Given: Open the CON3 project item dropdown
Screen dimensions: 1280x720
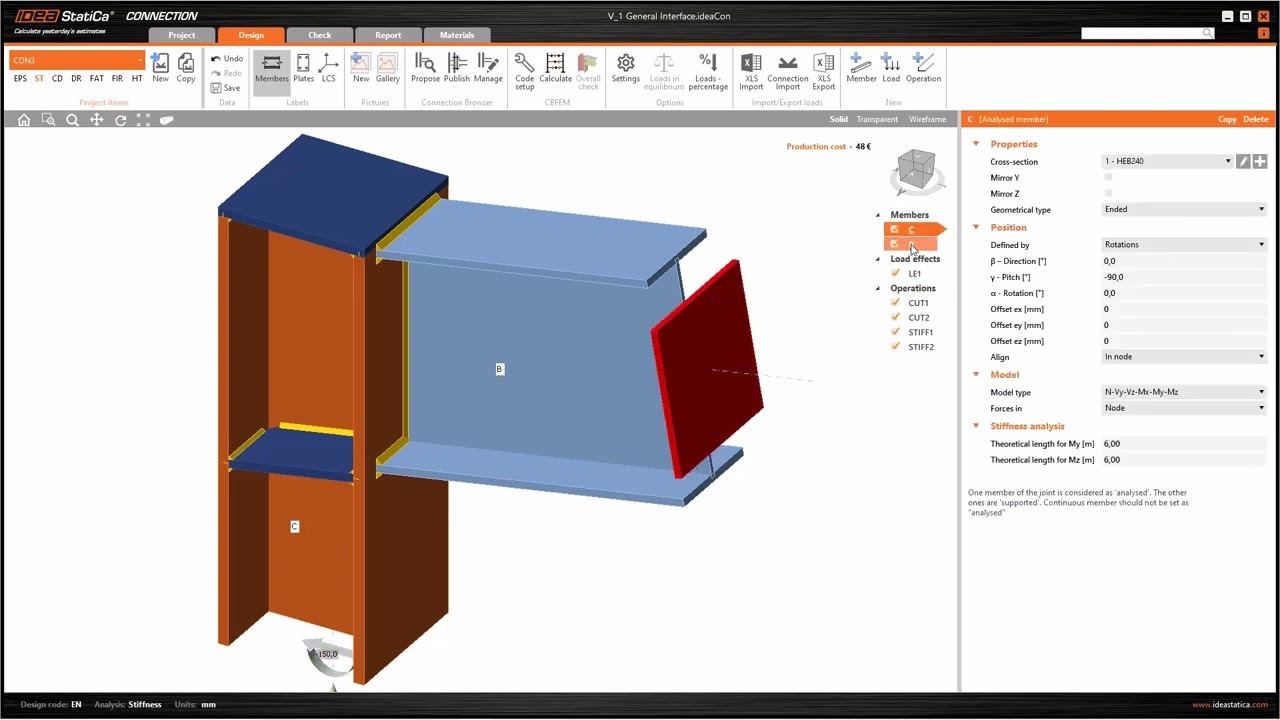Looking at the screenshot, I should 77,60.
